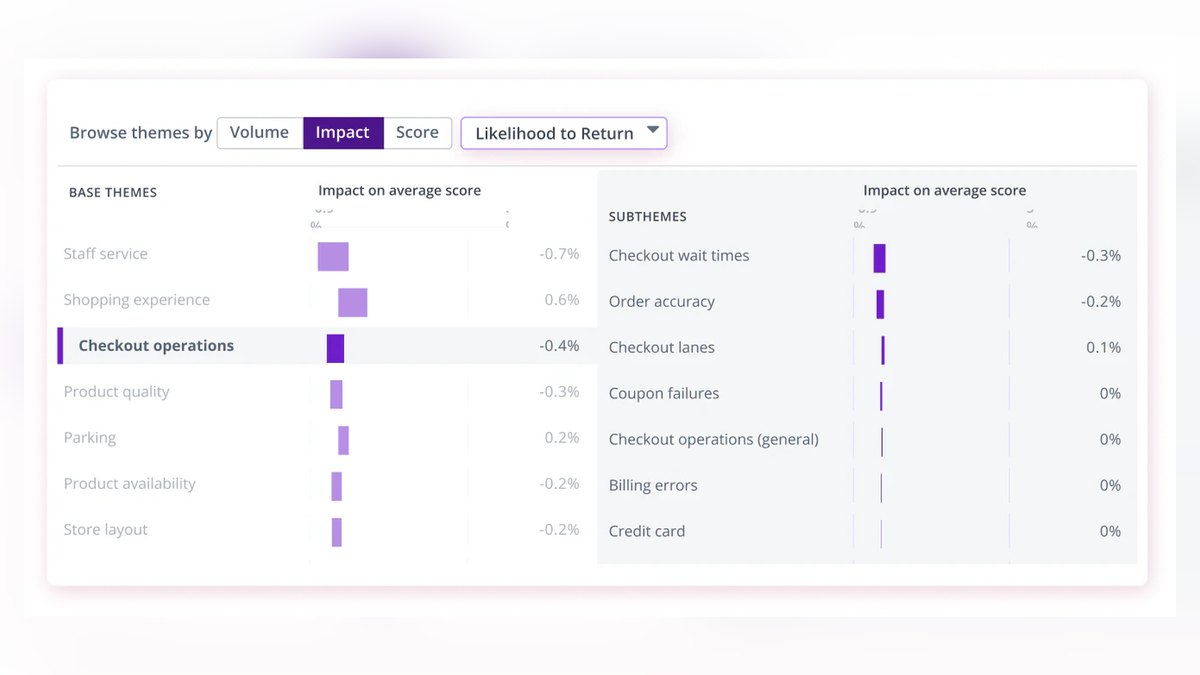The width and height of the screenshot is (1200, 675).
Task: Click the -0.7% value for Staff service
Action: pos(559,254)
